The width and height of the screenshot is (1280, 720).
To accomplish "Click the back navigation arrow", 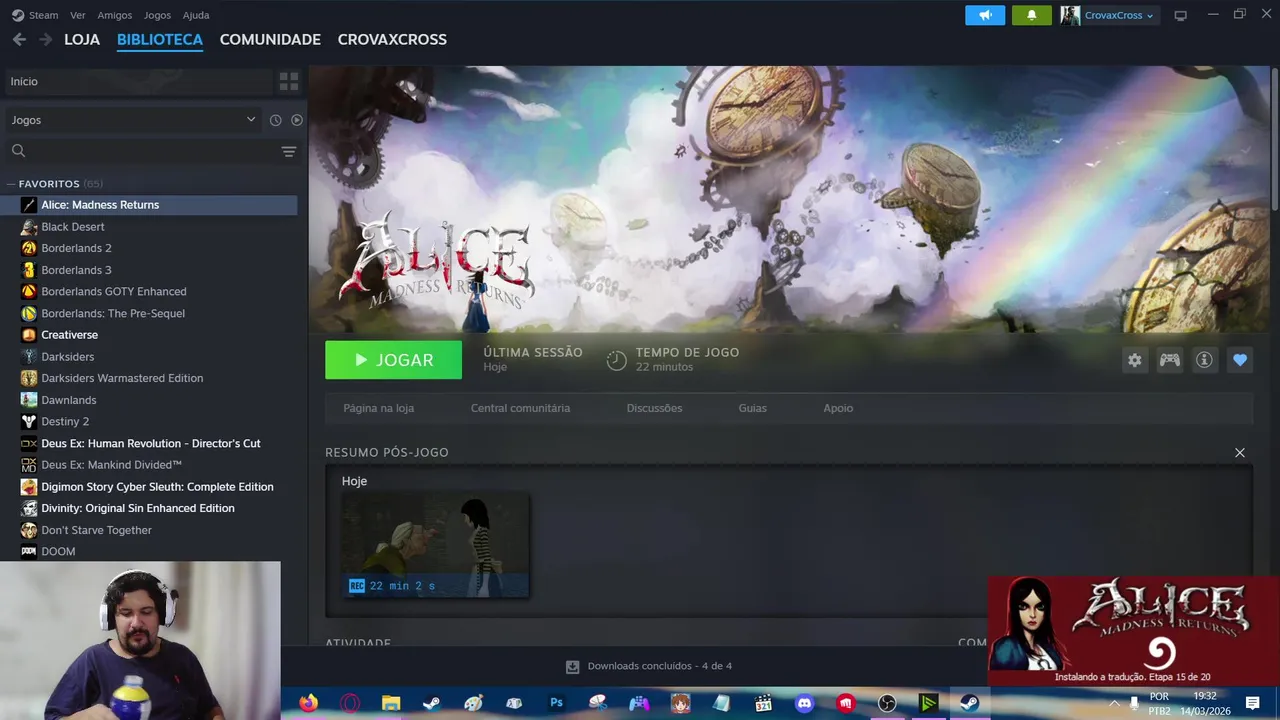I will [x=19, y=39].
